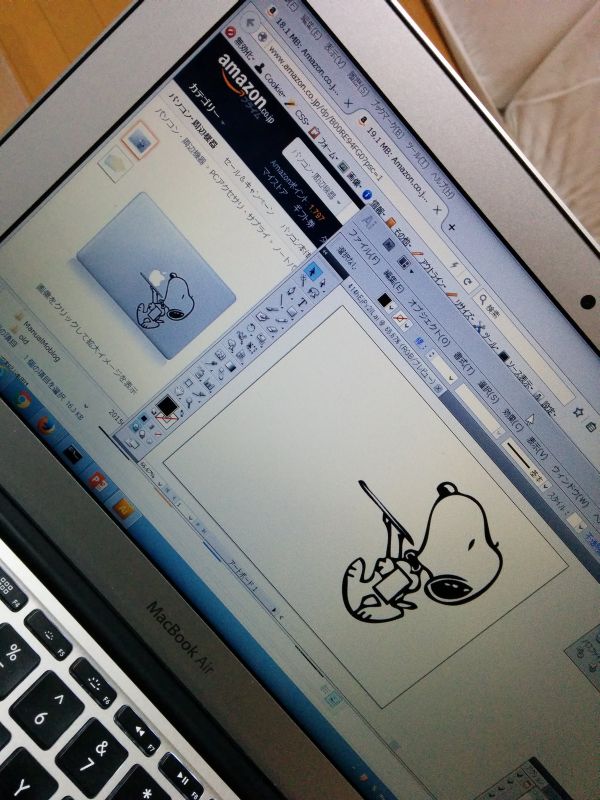Open stroke weight dropdown in Illustrator
This screenshot has height=800, width=600.
pyautogui.click(x=451, y=379)
